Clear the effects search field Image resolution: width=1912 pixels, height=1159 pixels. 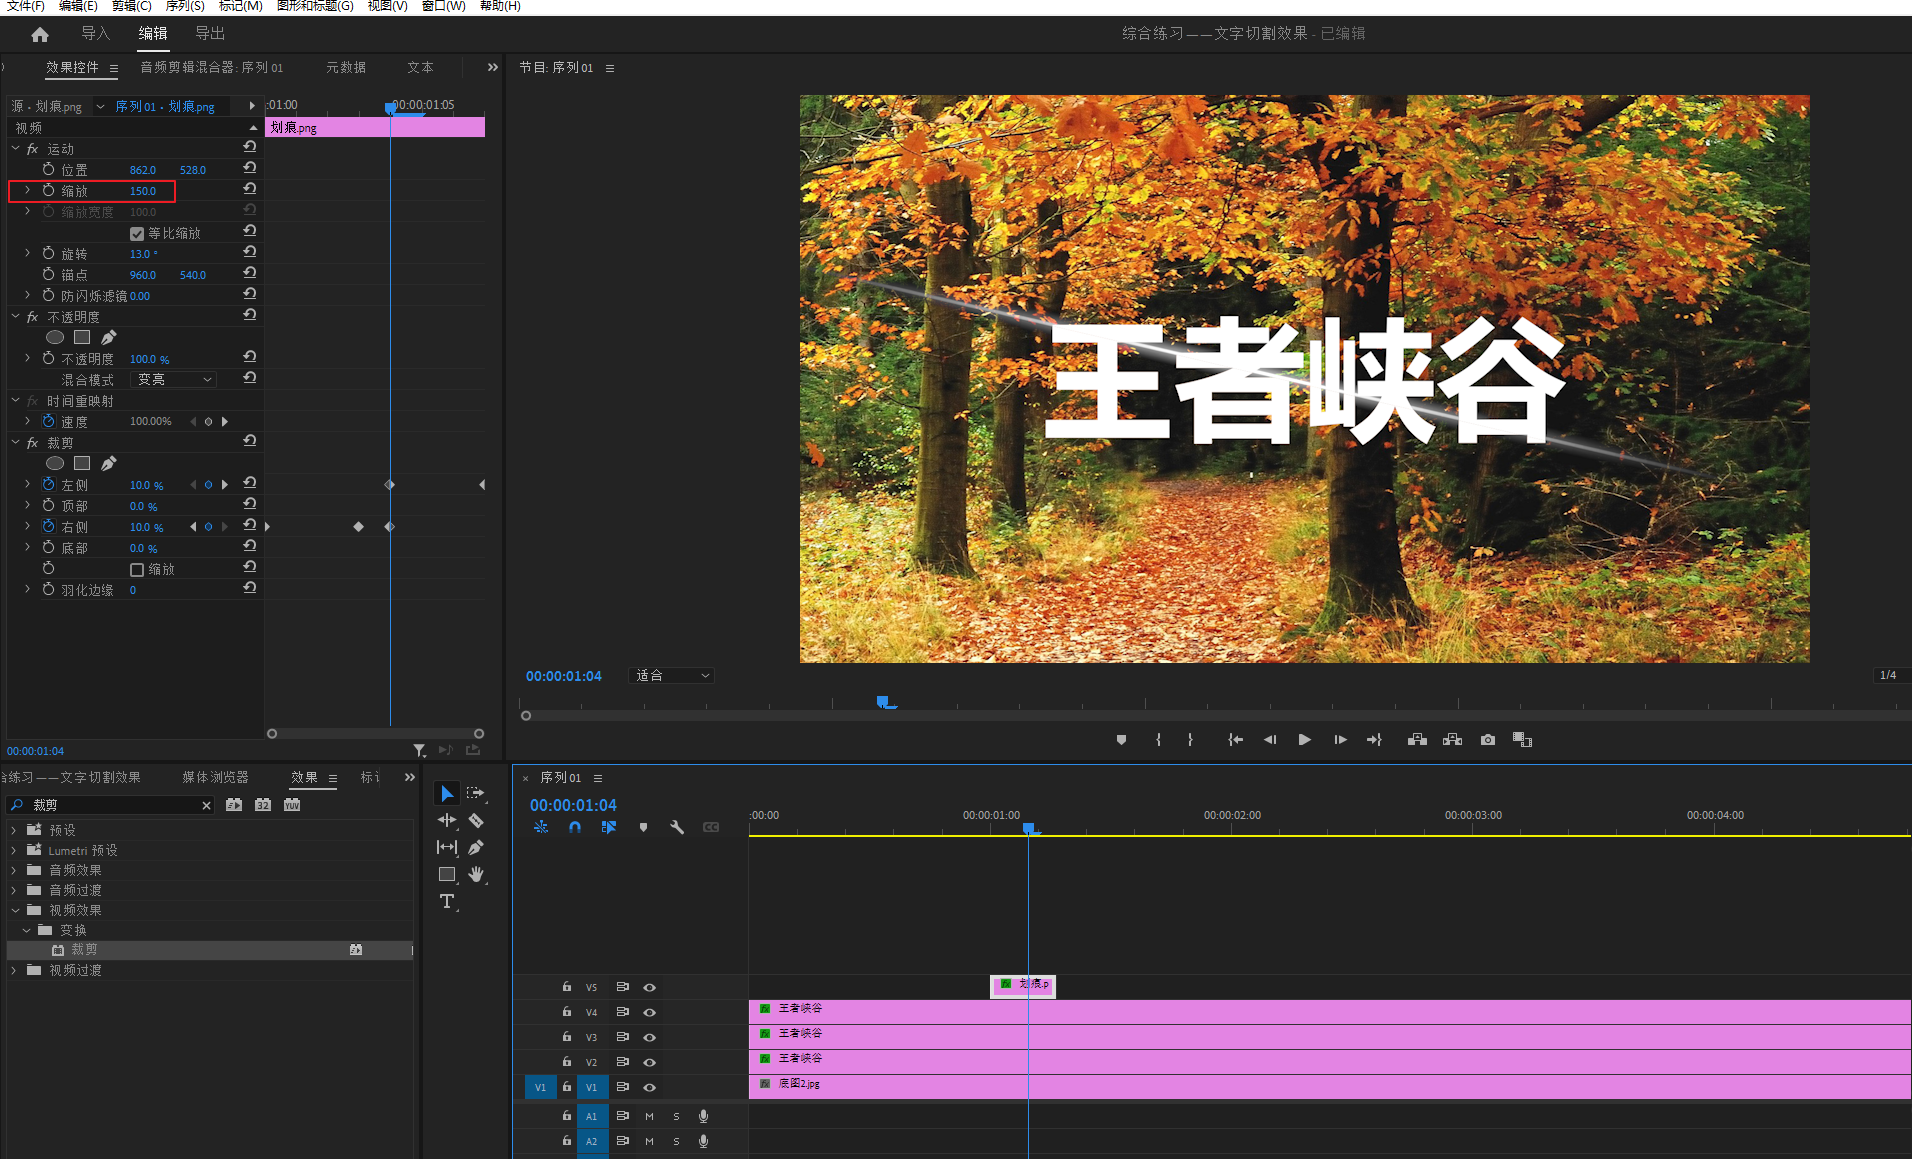tap(207, 806)
